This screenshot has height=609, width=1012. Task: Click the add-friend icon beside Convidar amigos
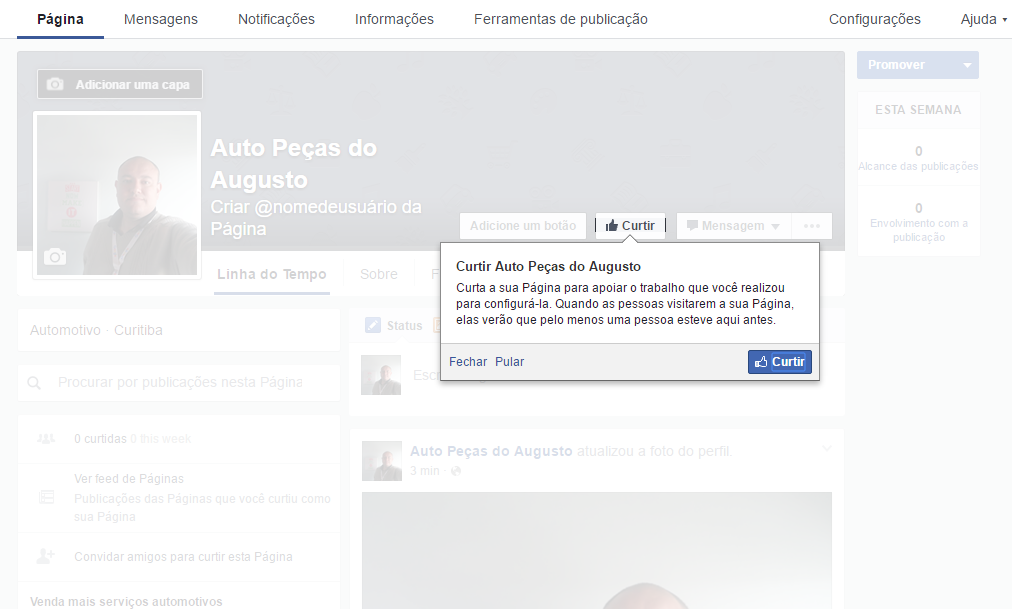pyautogui.click(x=46, y=556)
